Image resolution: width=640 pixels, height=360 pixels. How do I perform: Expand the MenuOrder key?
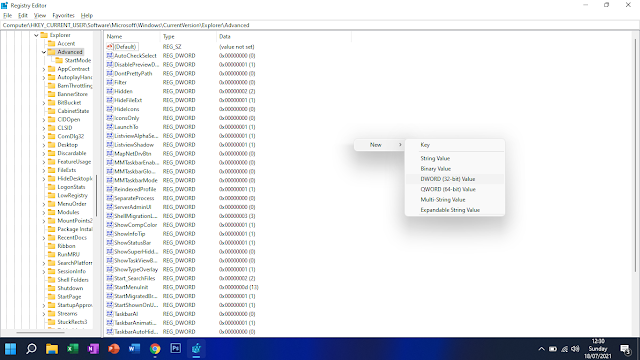click(x=44, y=204)
